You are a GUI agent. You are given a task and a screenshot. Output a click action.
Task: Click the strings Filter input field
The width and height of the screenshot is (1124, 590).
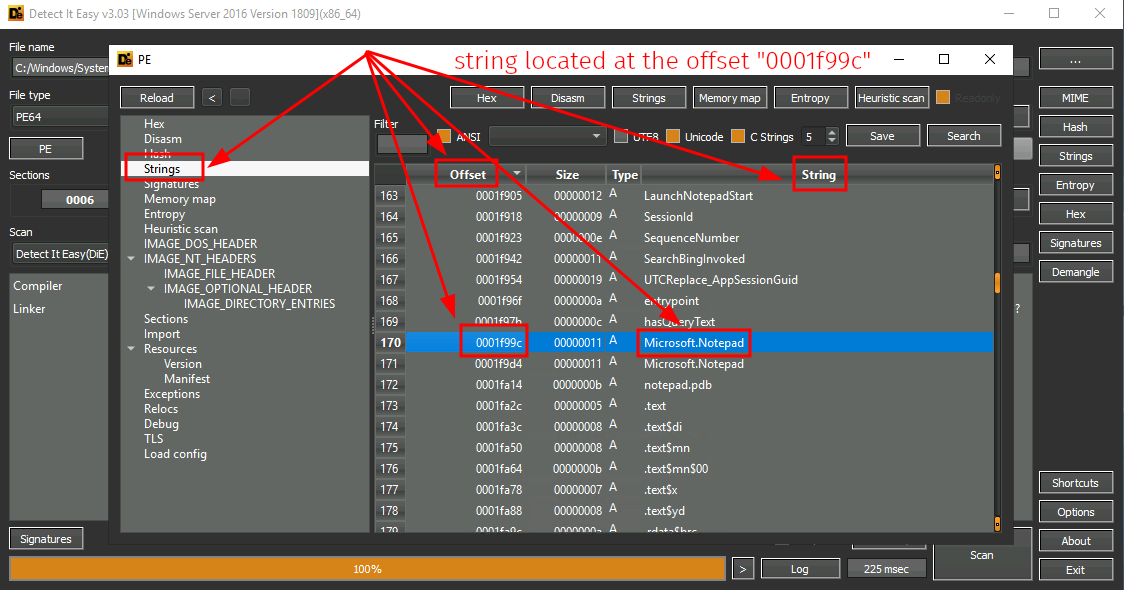coord(400,144)
